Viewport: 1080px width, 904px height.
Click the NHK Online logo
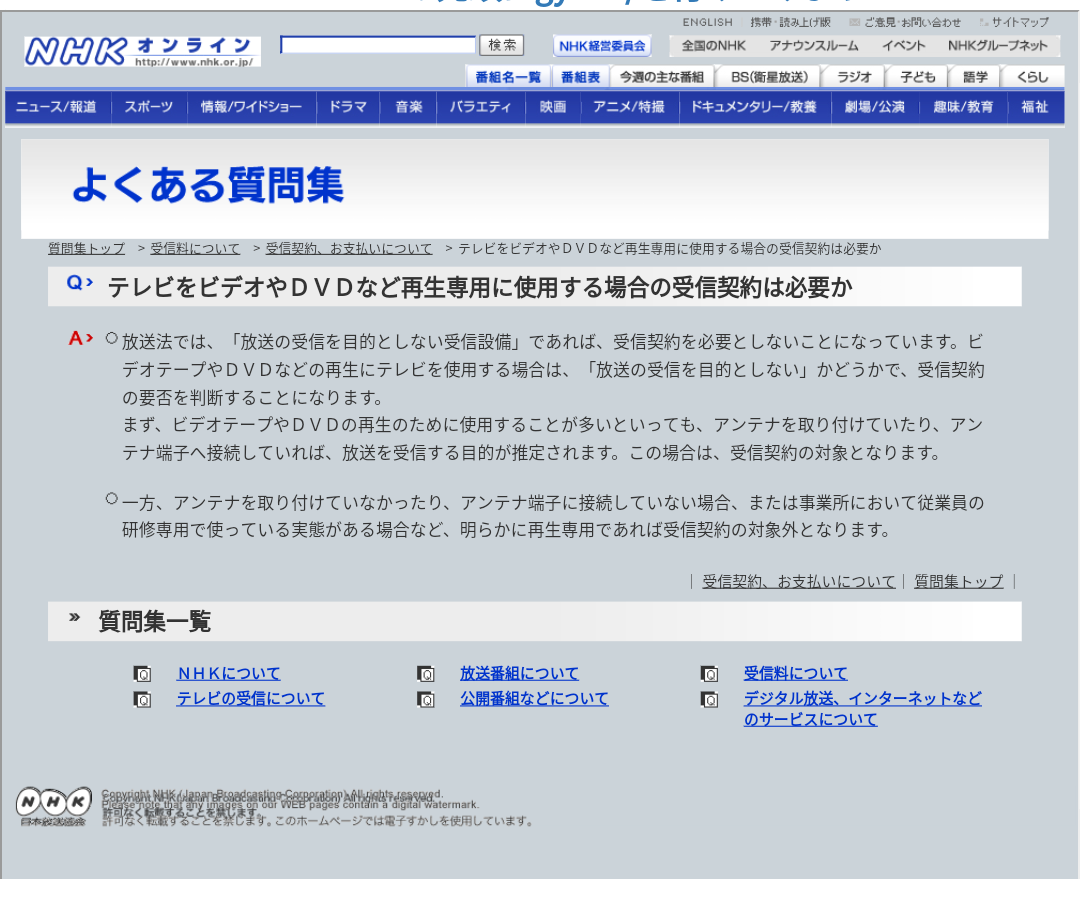(141, 51)
